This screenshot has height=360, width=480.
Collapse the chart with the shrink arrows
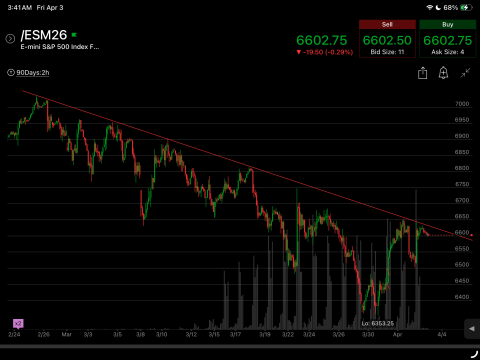coord(465,73)
